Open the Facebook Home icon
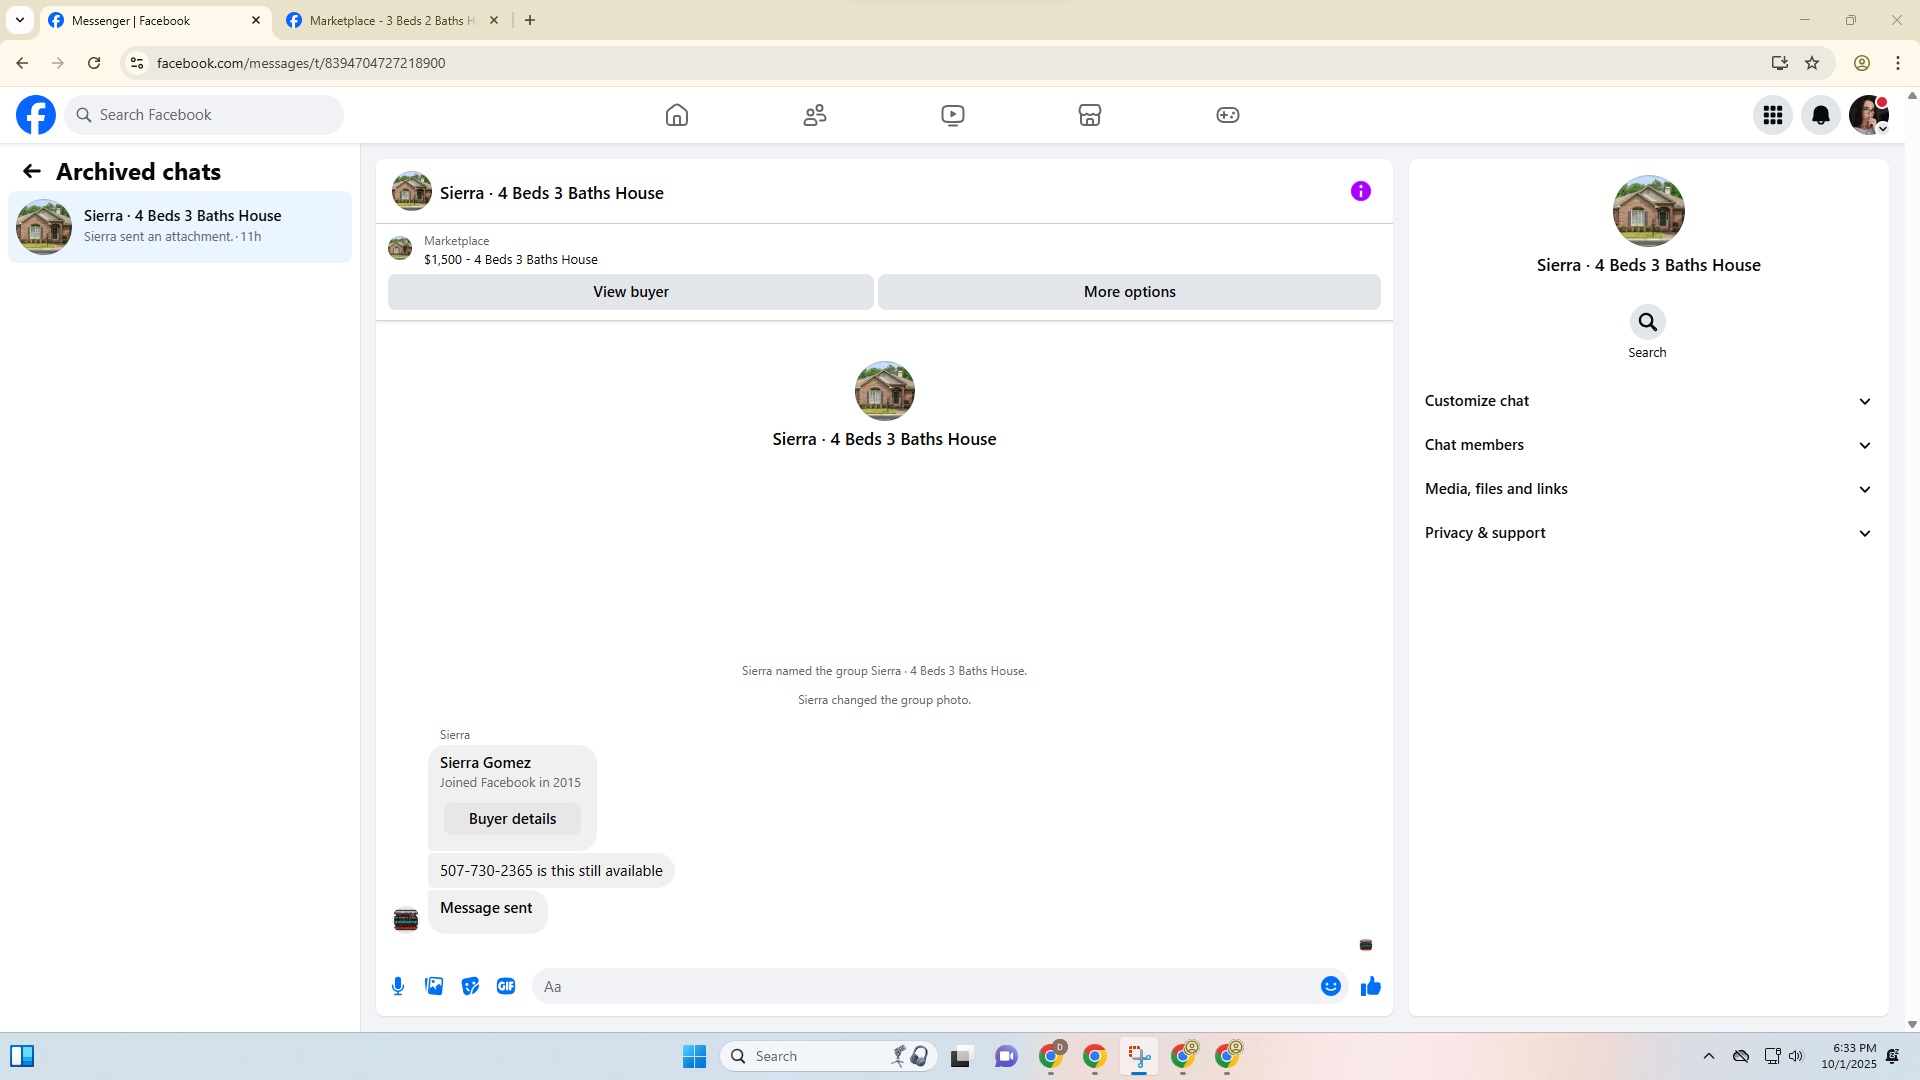The height and width of the screenshot is (1080, 1920). (x=677, y=115)
